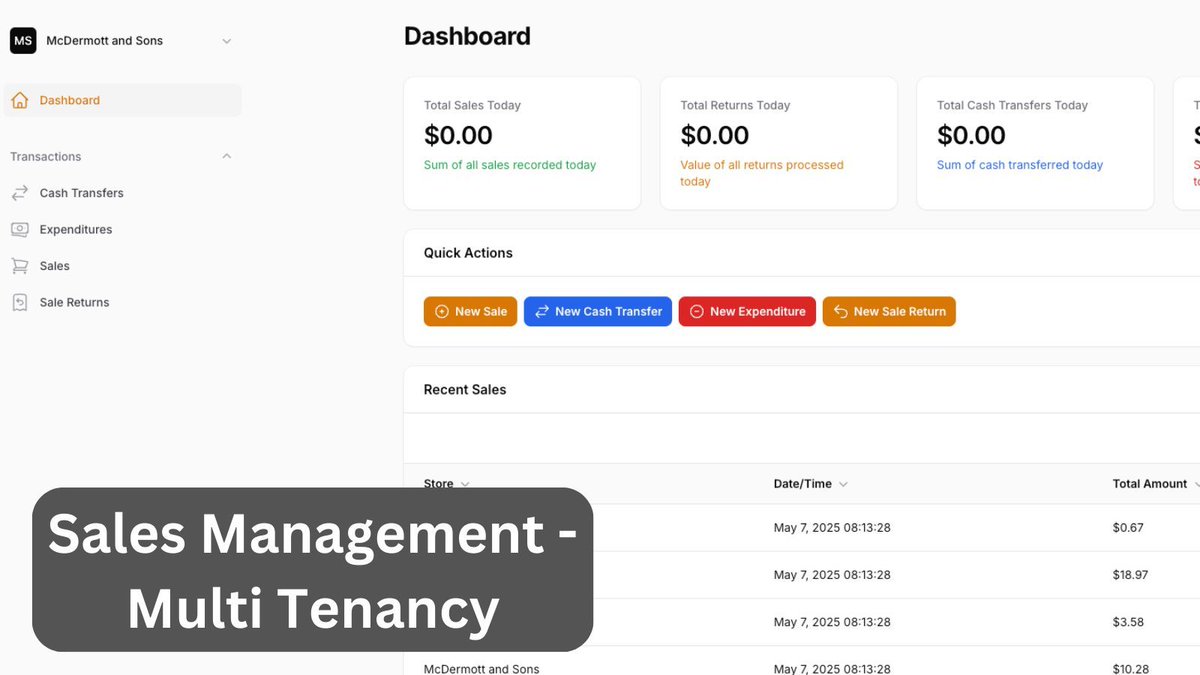Viewport: 1200px width, 675px height.
Task: Click the Sales cart icon
Action: click(19, 266)
